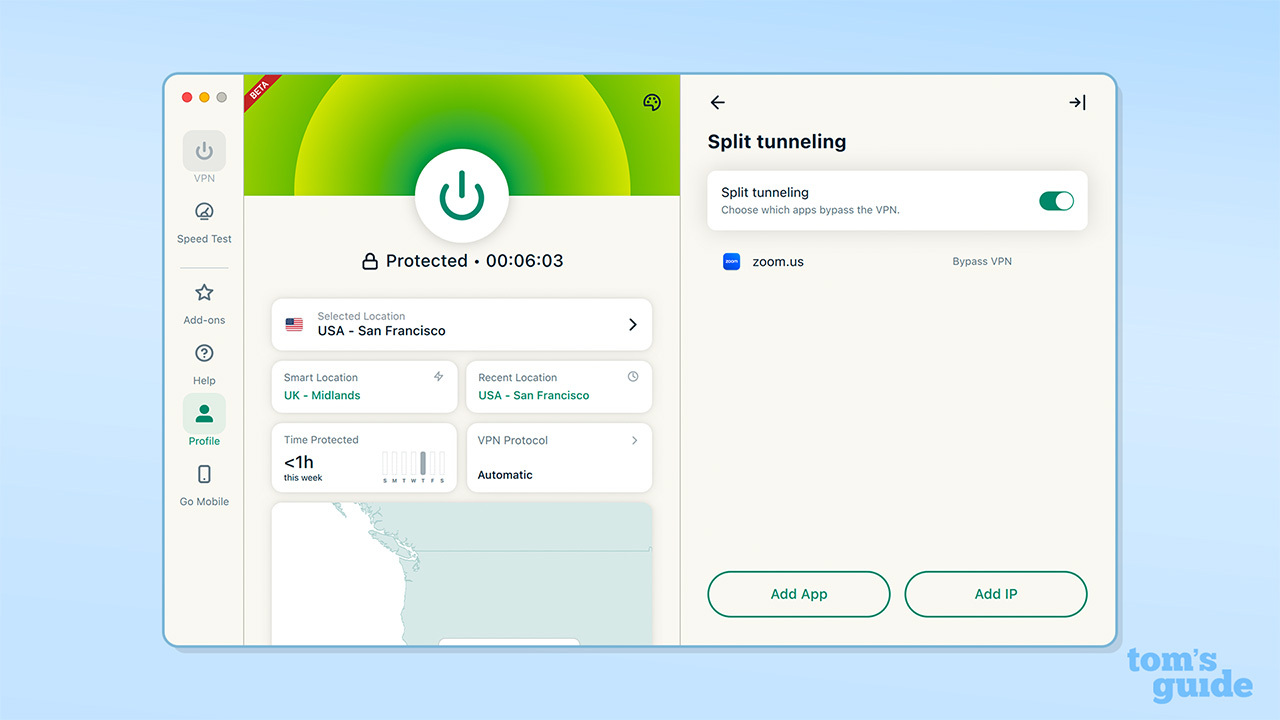
Task: Disable the Split tunneling switch
Action: point(1056,201)
